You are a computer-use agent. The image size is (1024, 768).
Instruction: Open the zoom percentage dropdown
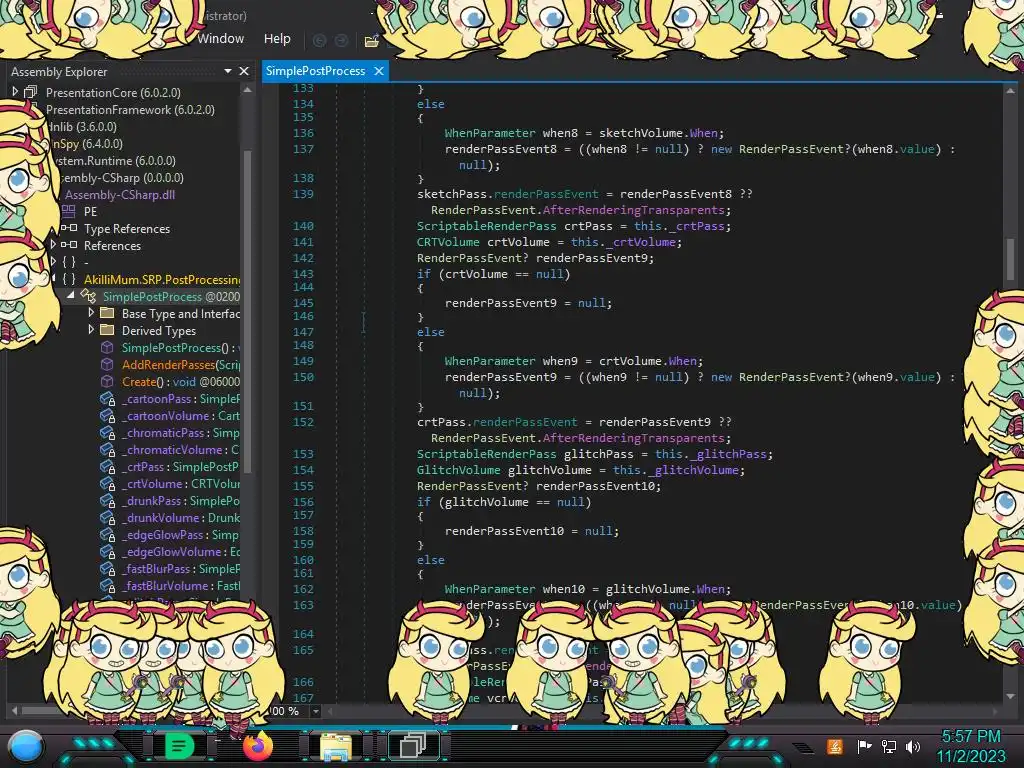(x=315, y=711)
